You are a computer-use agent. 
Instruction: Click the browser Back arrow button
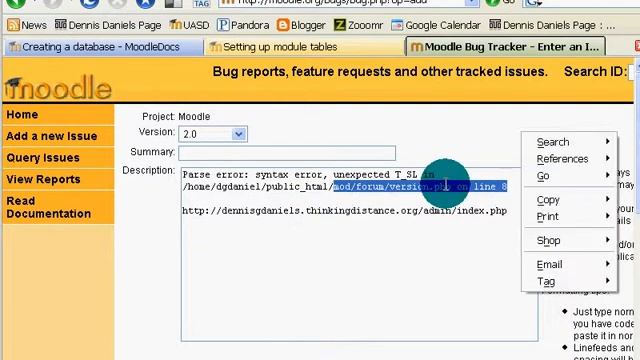pyautogui.click(x=16, y=3)
